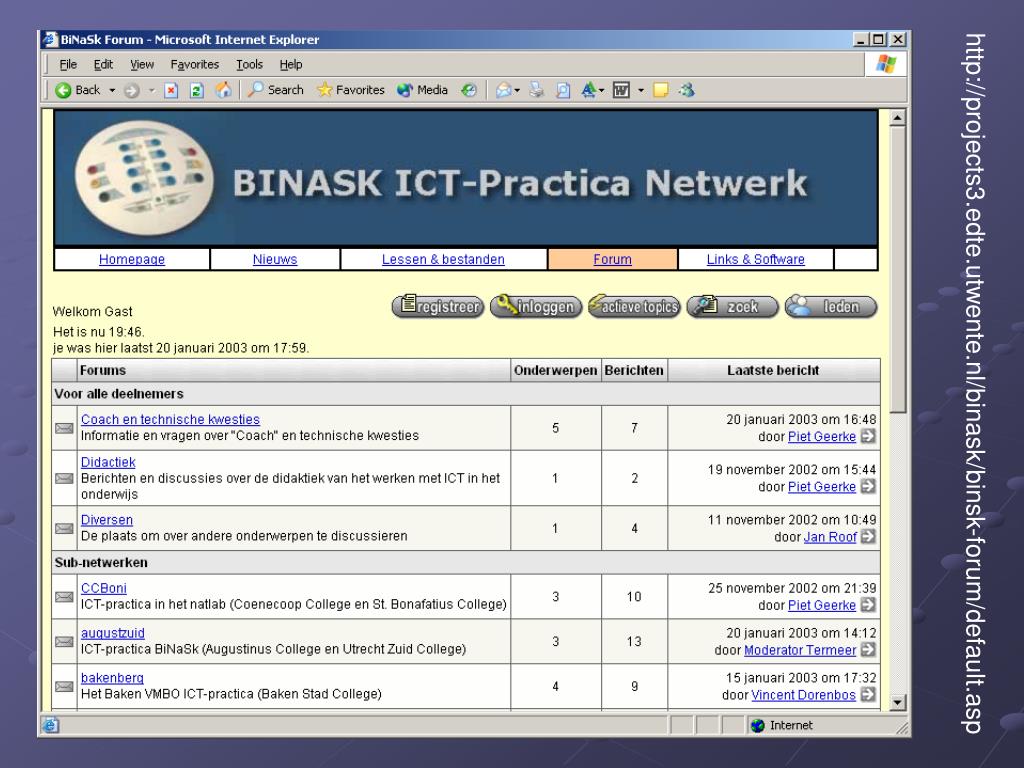Click the envelope icon in the Diversen row

click(64, 528)
